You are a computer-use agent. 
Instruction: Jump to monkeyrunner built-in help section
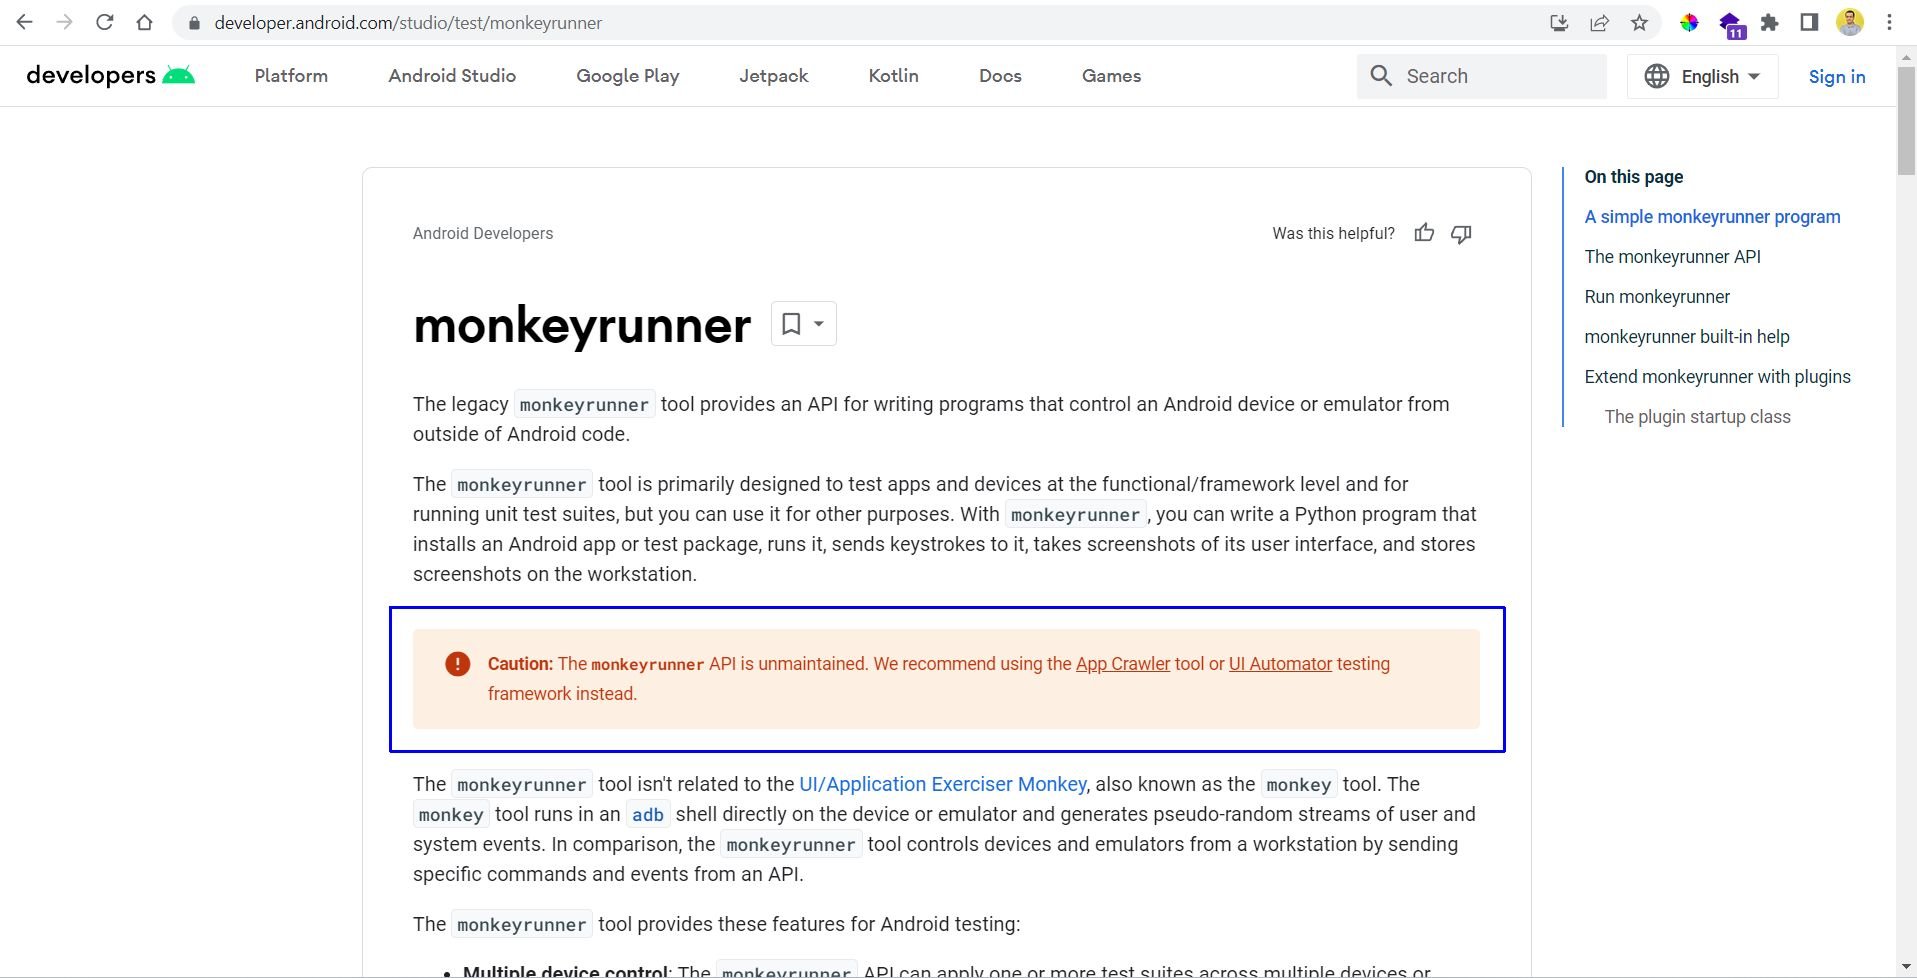(1687, 337)
